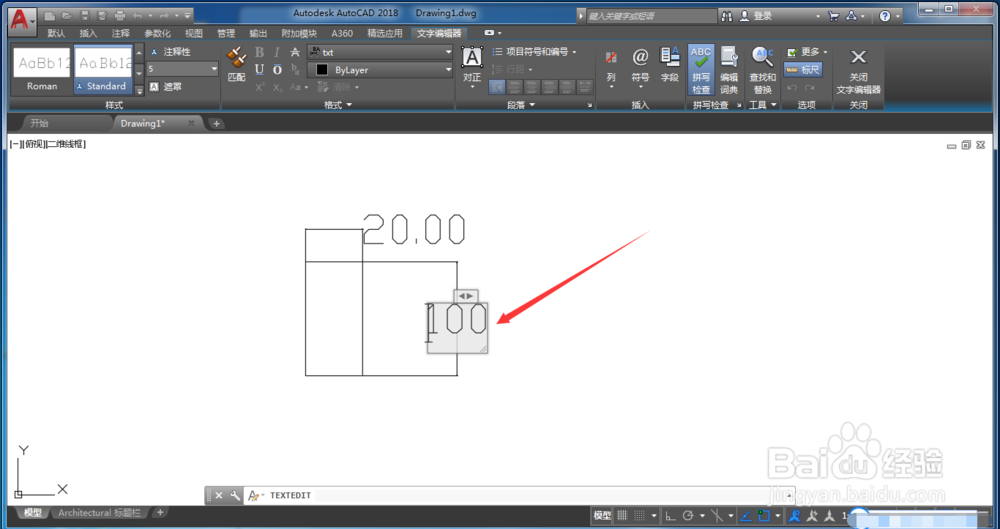Click 关闭文字编辑器 close text editor button

pos(858,71)
